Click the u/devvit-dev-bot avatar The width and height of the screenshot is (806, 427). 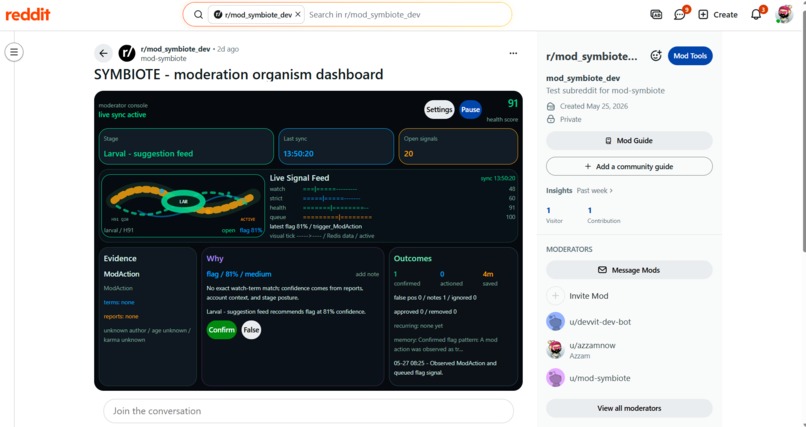[555, 322]
